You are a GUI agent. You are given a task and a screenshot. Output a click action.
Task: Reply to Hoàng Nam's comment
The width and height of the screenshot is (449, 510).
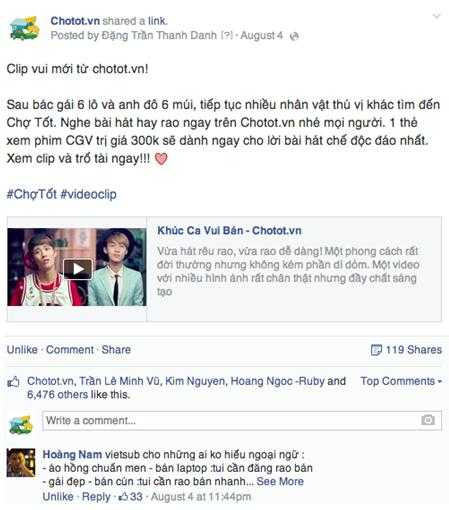96,496
